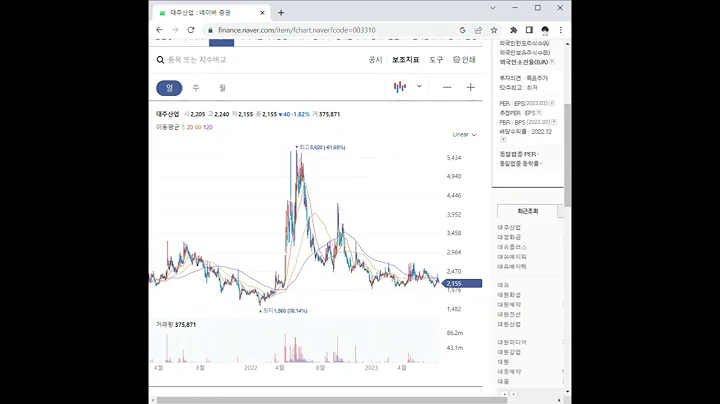Open the tab search chevron in the title bar
This screenshot has height=404, width=720.
pos(493,8)
